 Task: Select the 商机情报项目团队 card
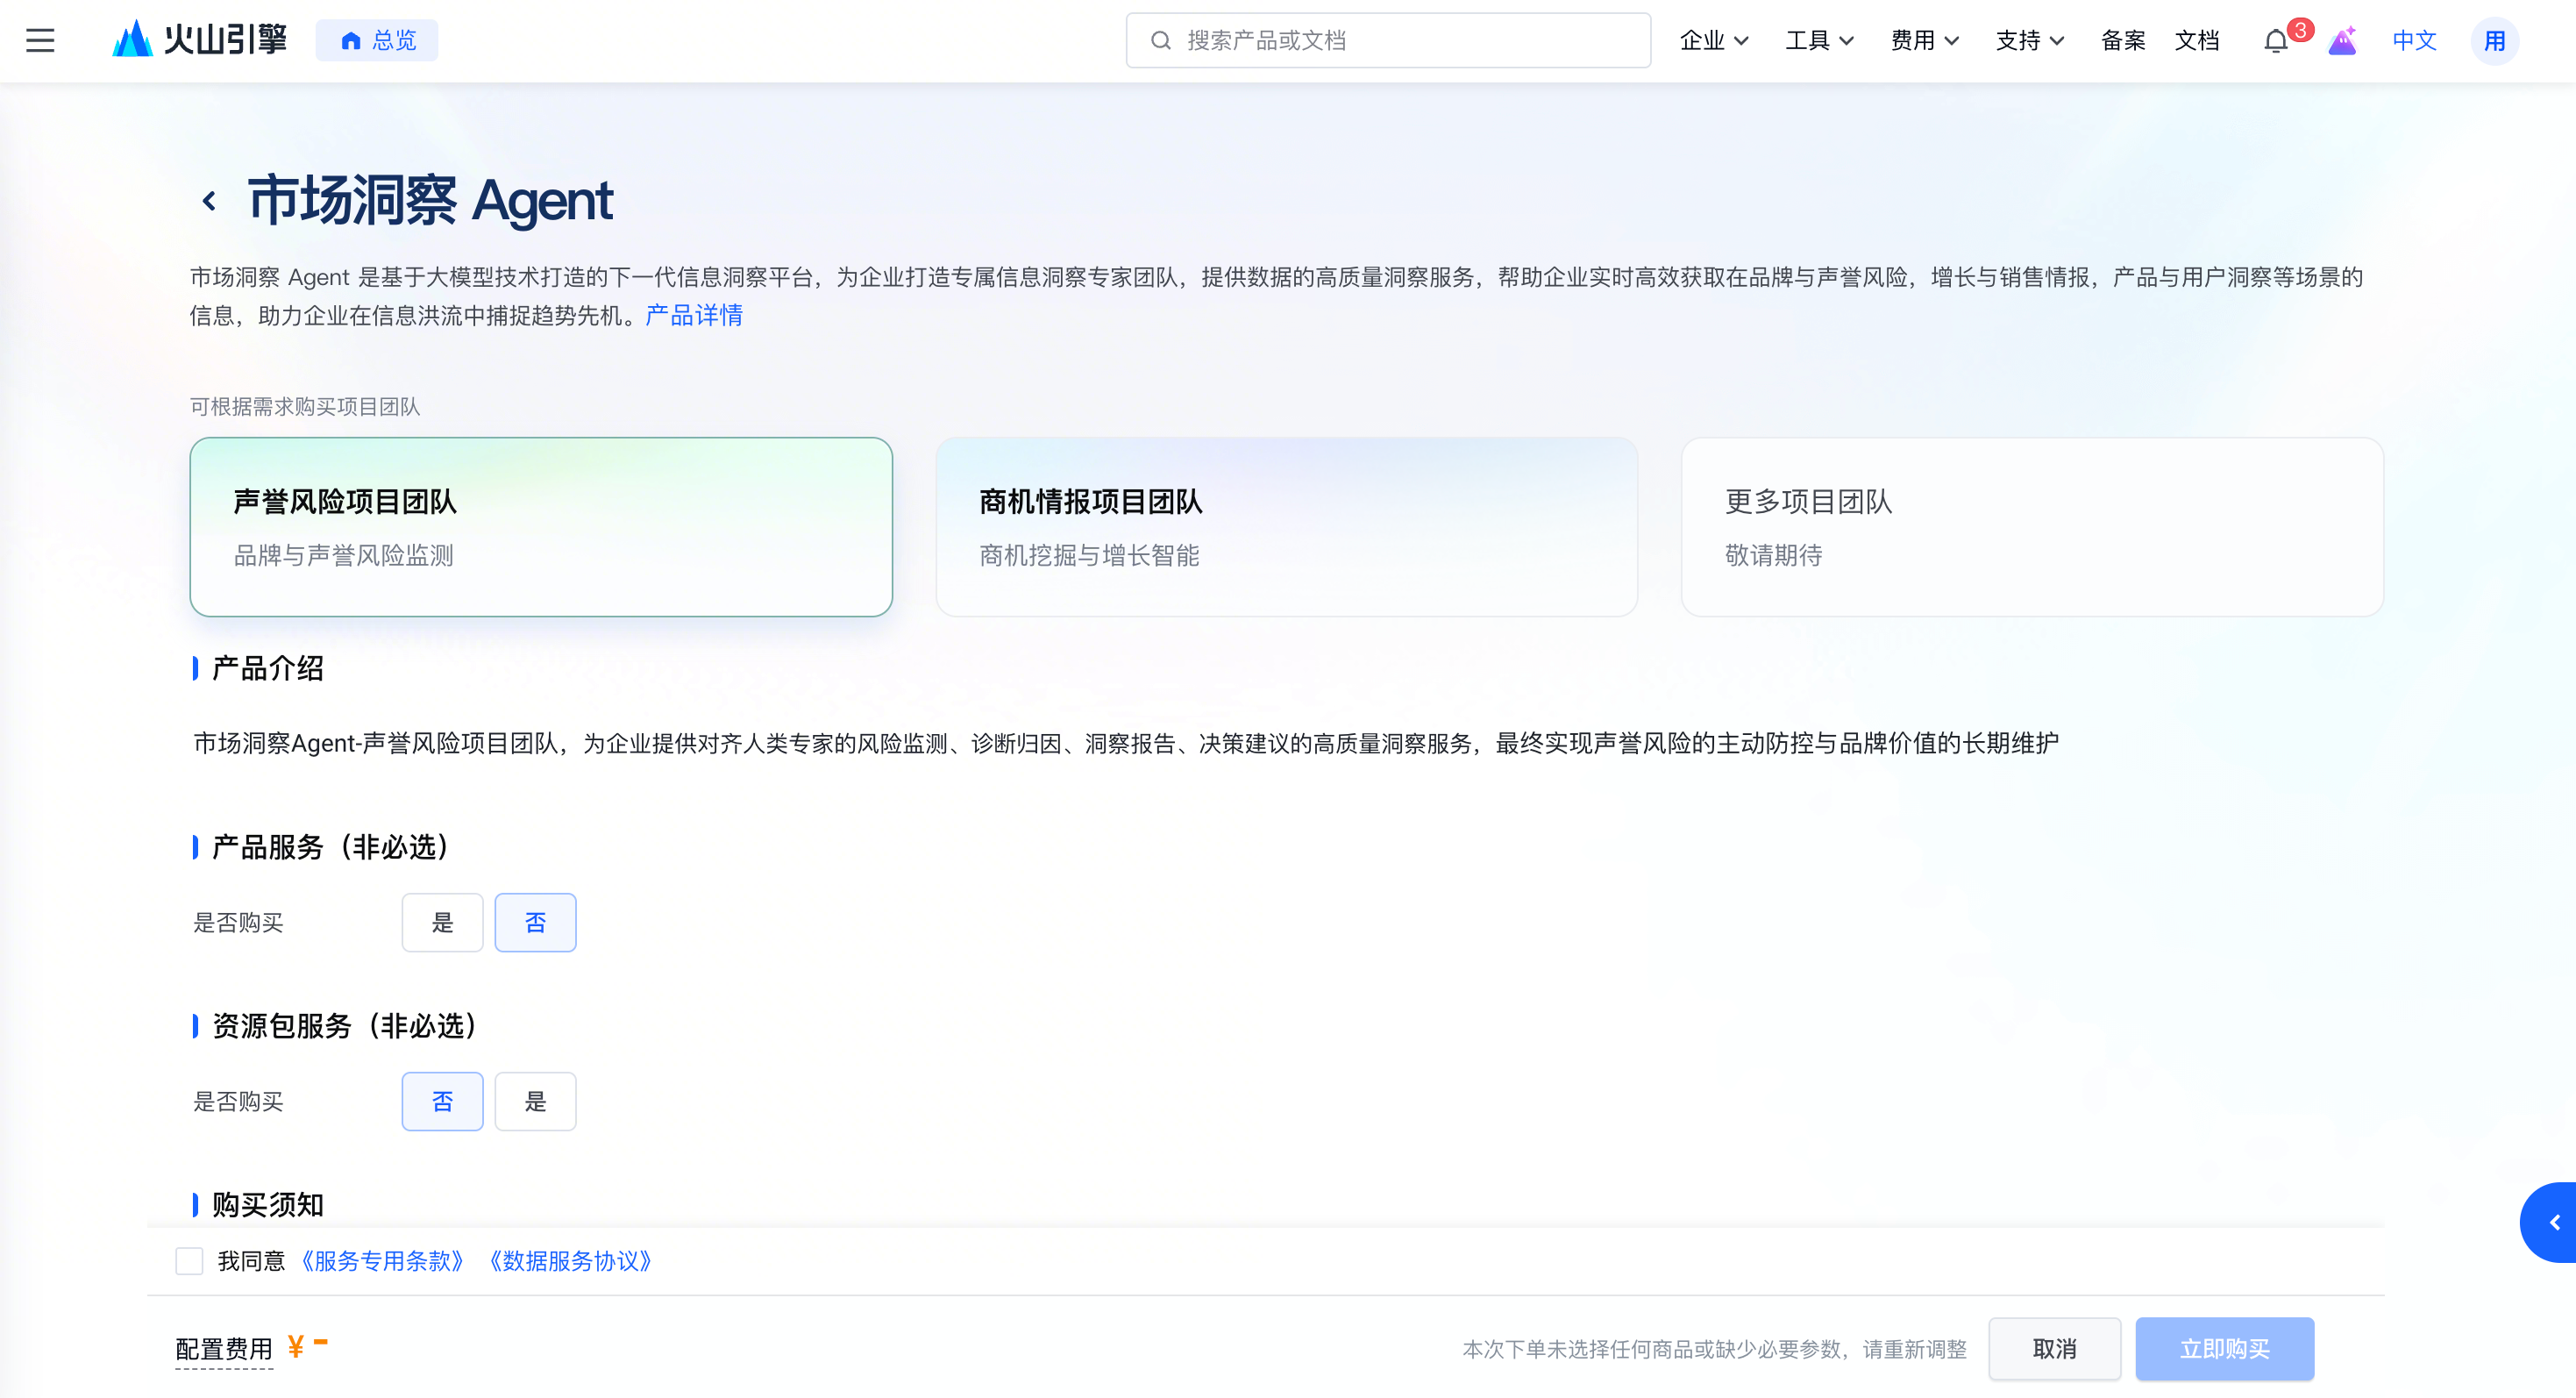click(x=1286, y=526)
